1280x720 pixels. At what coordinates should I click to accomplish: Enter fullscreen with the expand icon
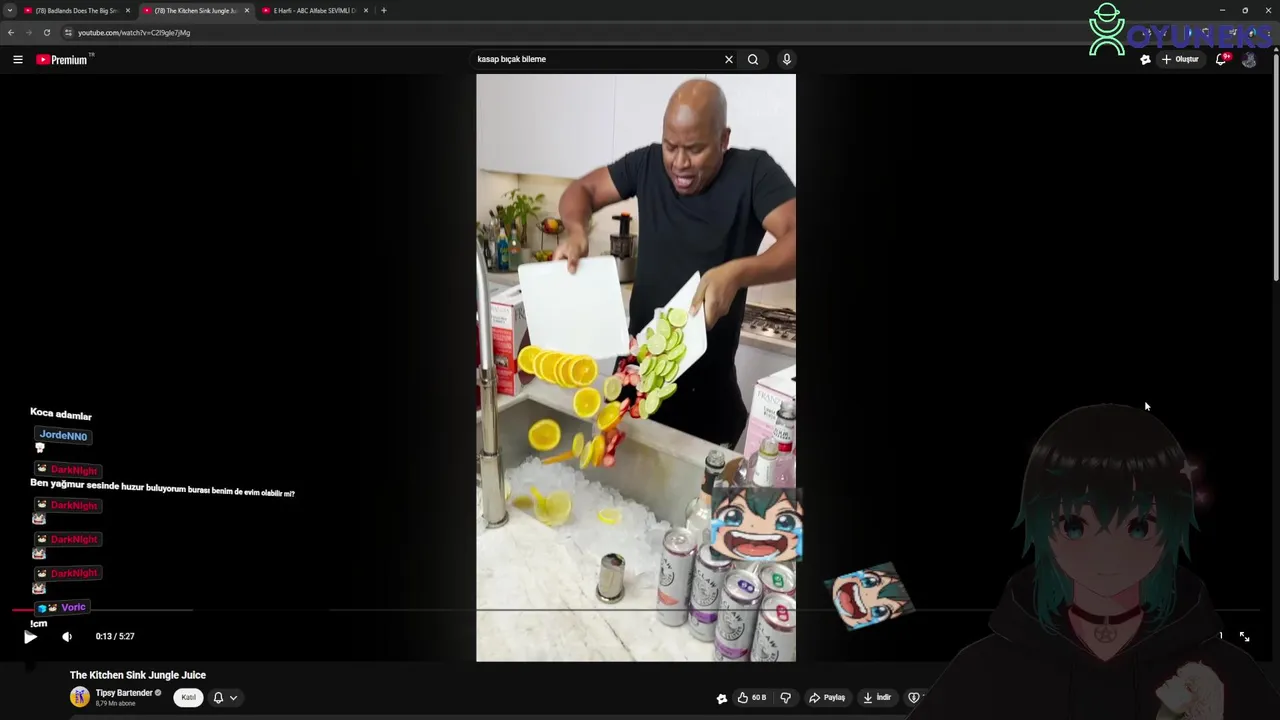coord(1244,636)
